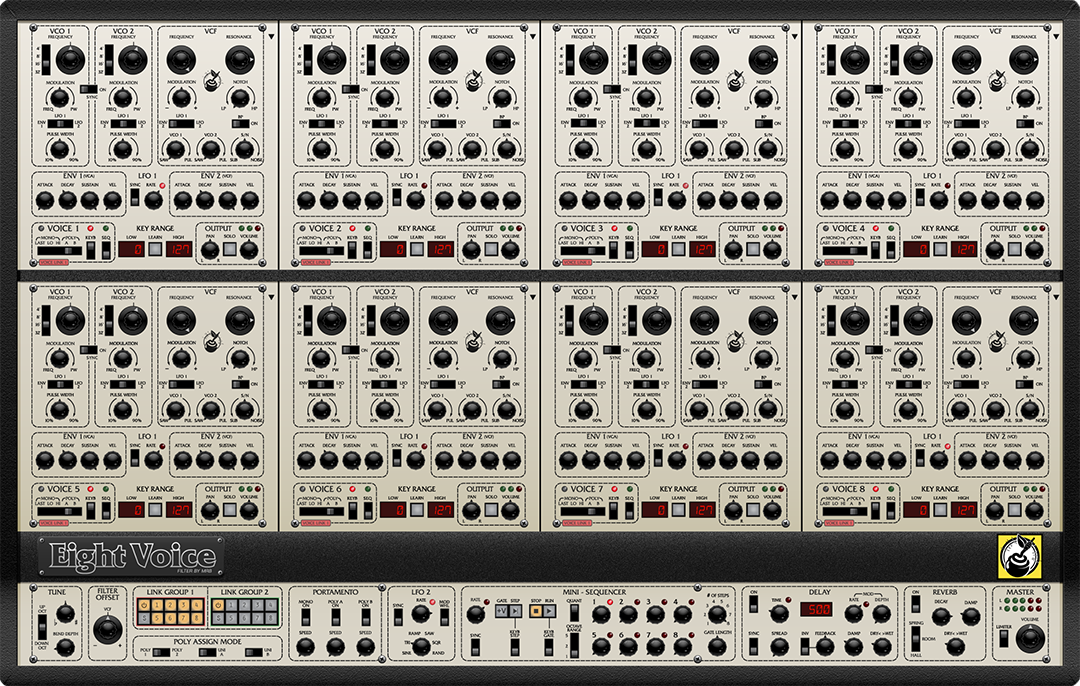Click the +V step-entry icon in Mini-Sequencer
1080x686 pixels.
[x=500, y=611]
